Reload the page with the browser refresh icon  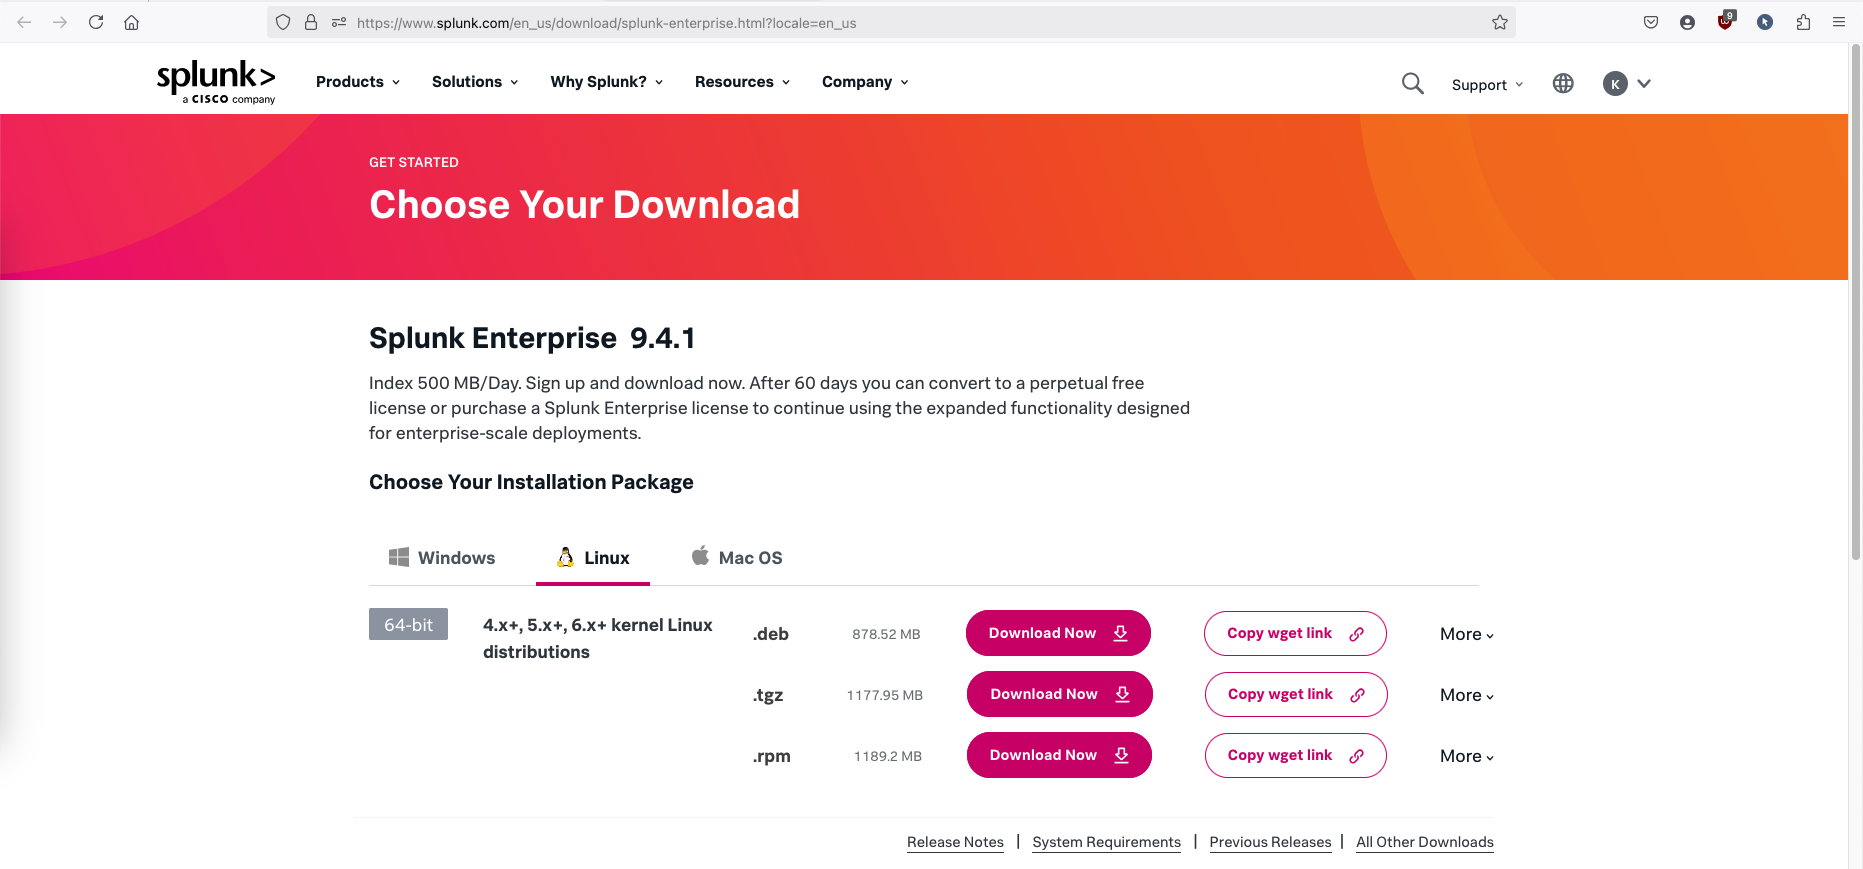click(96, 22)
